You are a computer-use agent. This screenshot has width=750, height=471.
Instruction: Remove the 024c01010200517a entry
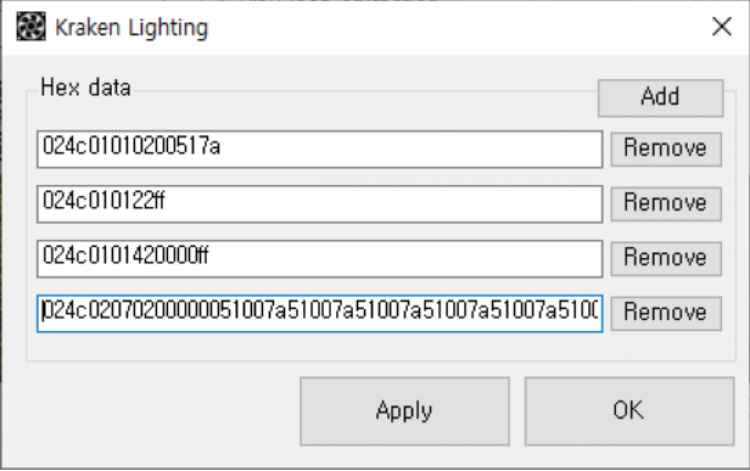point(665,148)
